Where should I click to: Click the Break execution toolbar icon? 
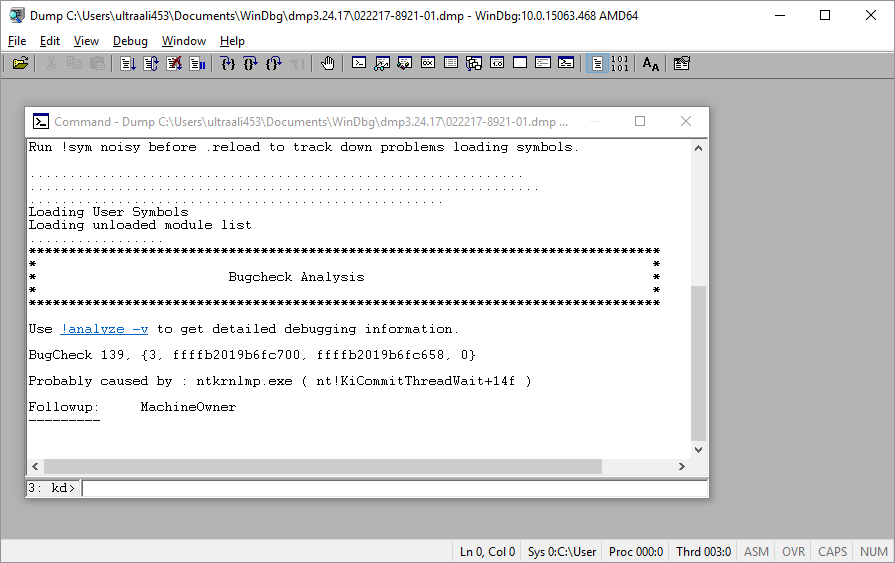[197, 63]
